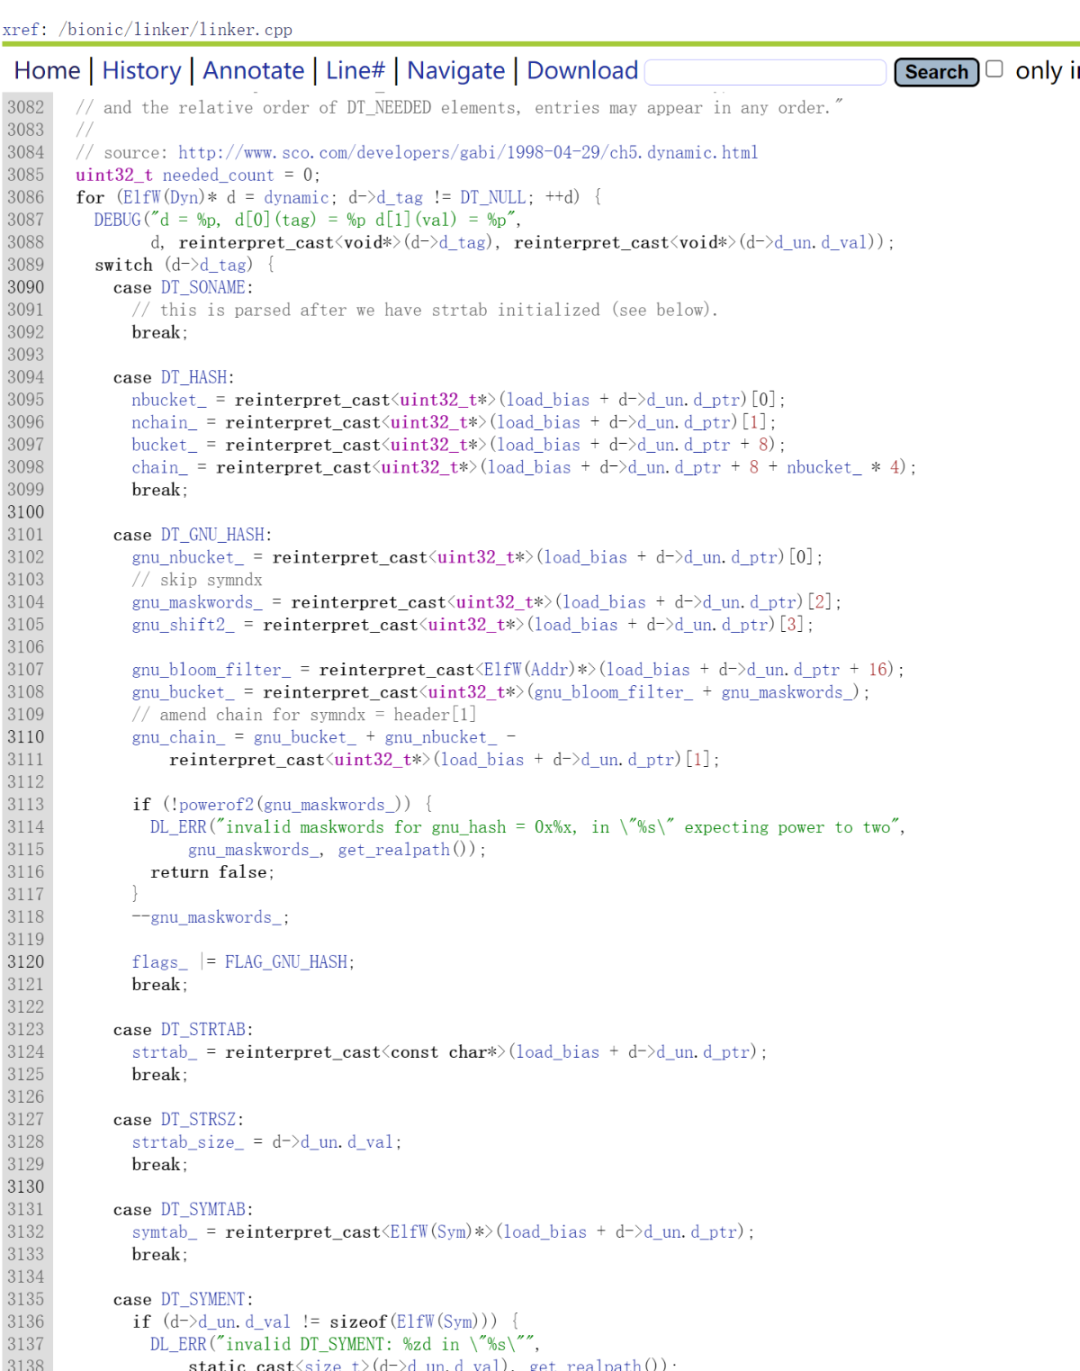Open gnu_chain_ symbol link
Screen dimensions: 1080x1371
(x=178, y=738)
